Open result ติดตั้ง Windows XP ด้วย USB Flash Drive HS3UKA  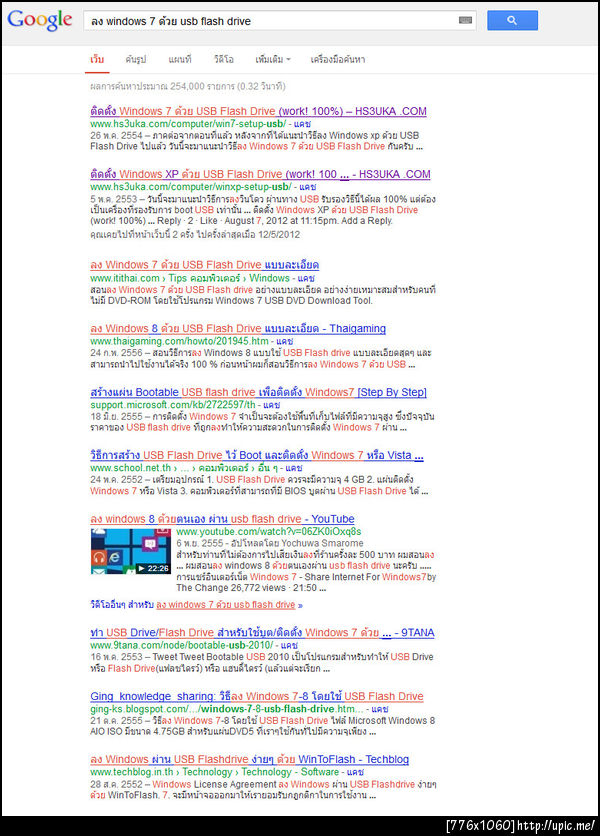click(260, 174)
